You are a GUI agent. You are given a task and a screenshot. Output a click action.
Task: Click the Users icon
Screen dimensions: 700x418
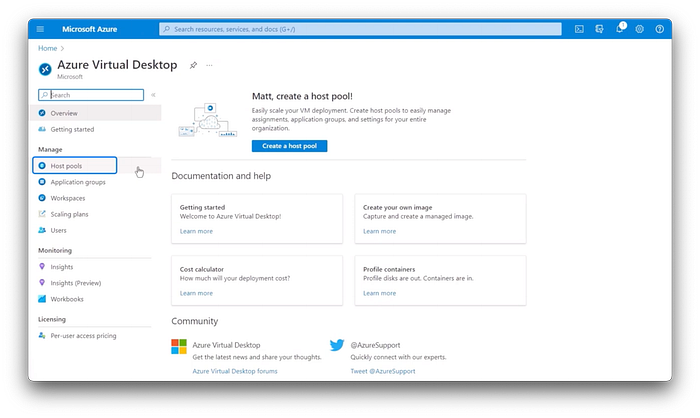pos(42,230)
